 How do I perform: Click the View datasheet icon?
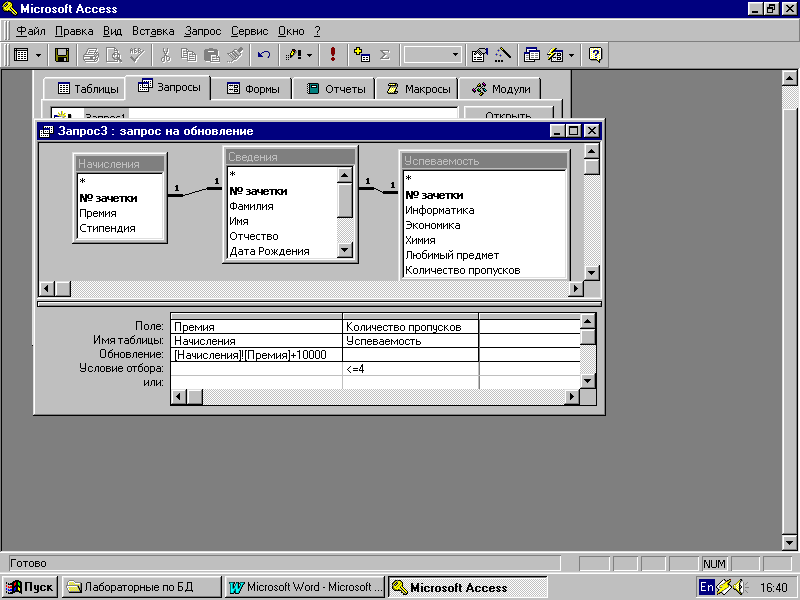(x=21, y=55)
